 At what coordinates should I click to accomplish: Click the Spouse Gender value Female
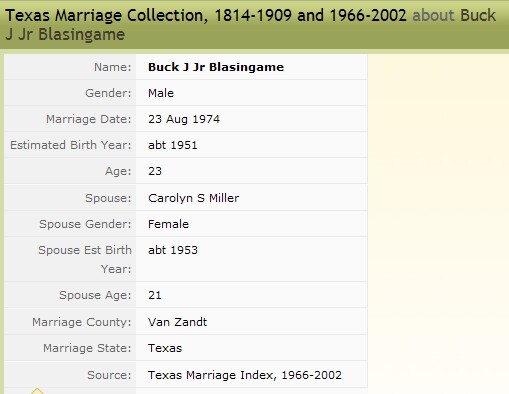coord(168,224)
